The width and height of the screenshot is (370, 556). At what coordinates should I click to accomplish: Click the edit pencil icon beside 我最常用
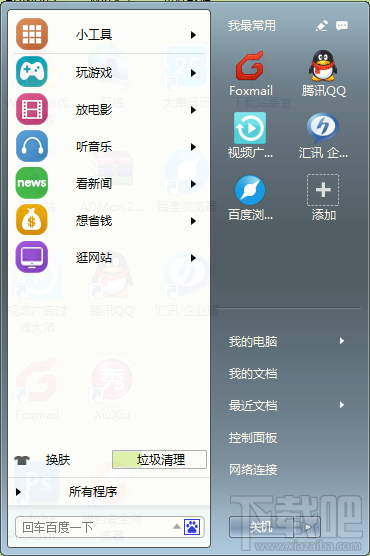point(322,26)
